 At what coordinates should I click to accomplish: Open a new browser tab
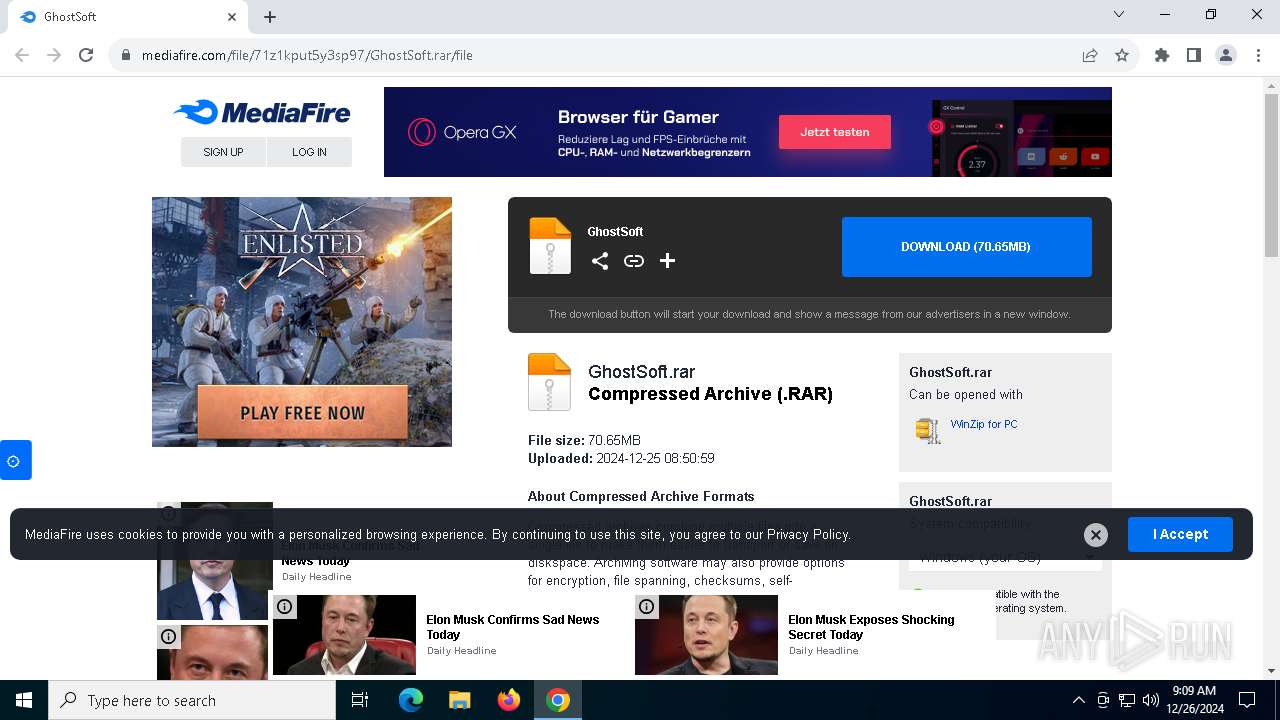tap(270, 17)
